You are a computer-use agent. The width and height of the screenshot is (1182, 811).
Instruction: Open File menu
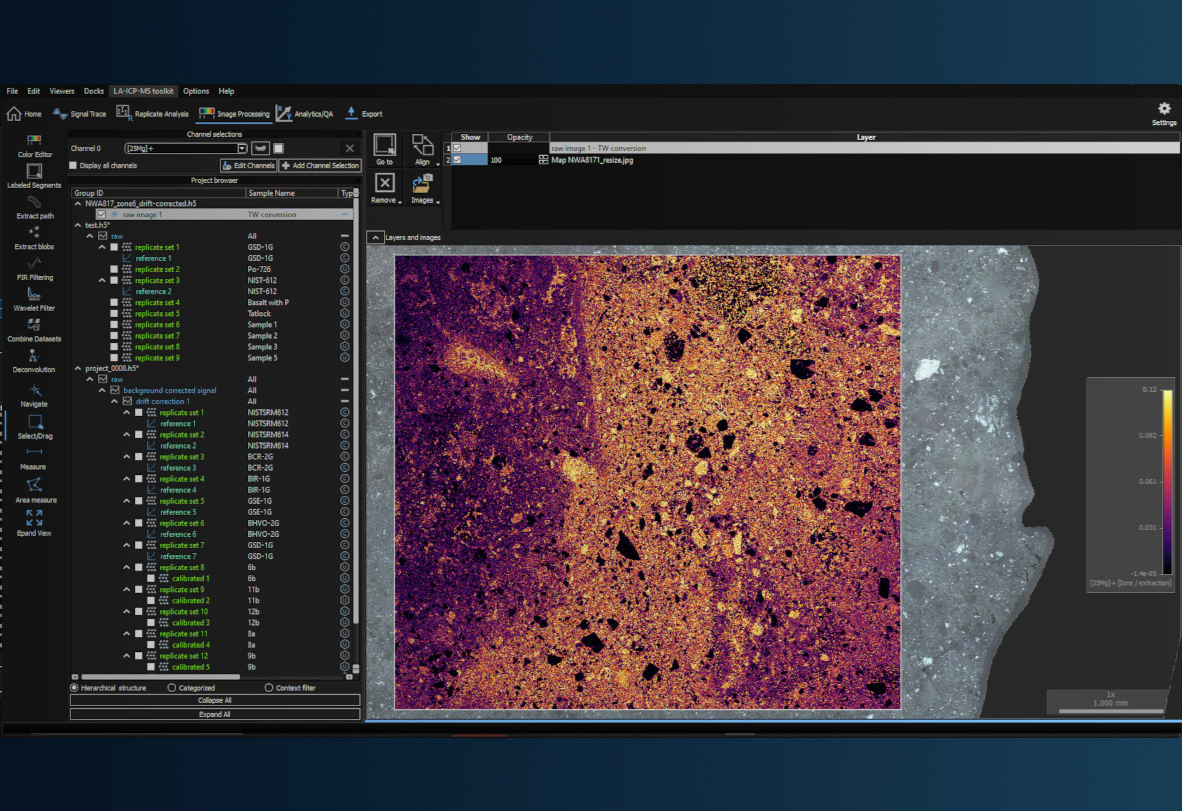pyautogui.click(x=12, y=91)
